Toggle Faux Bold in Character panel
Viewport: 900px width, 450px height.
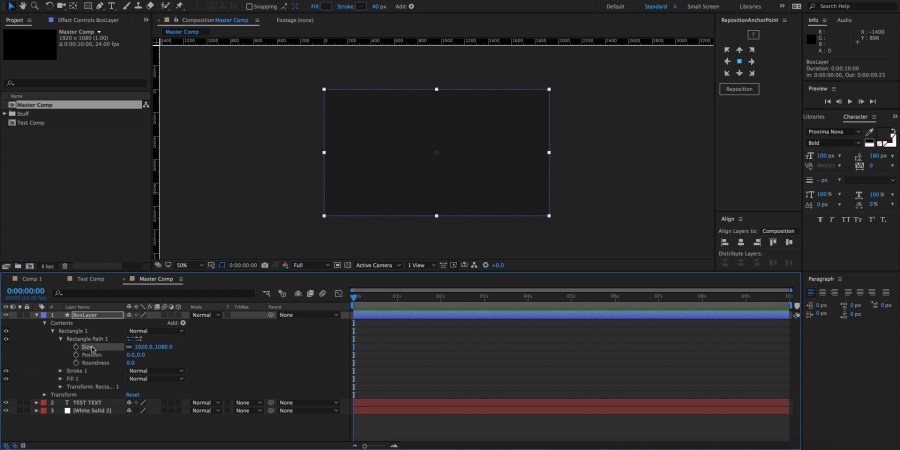click(x=820, y=219)
